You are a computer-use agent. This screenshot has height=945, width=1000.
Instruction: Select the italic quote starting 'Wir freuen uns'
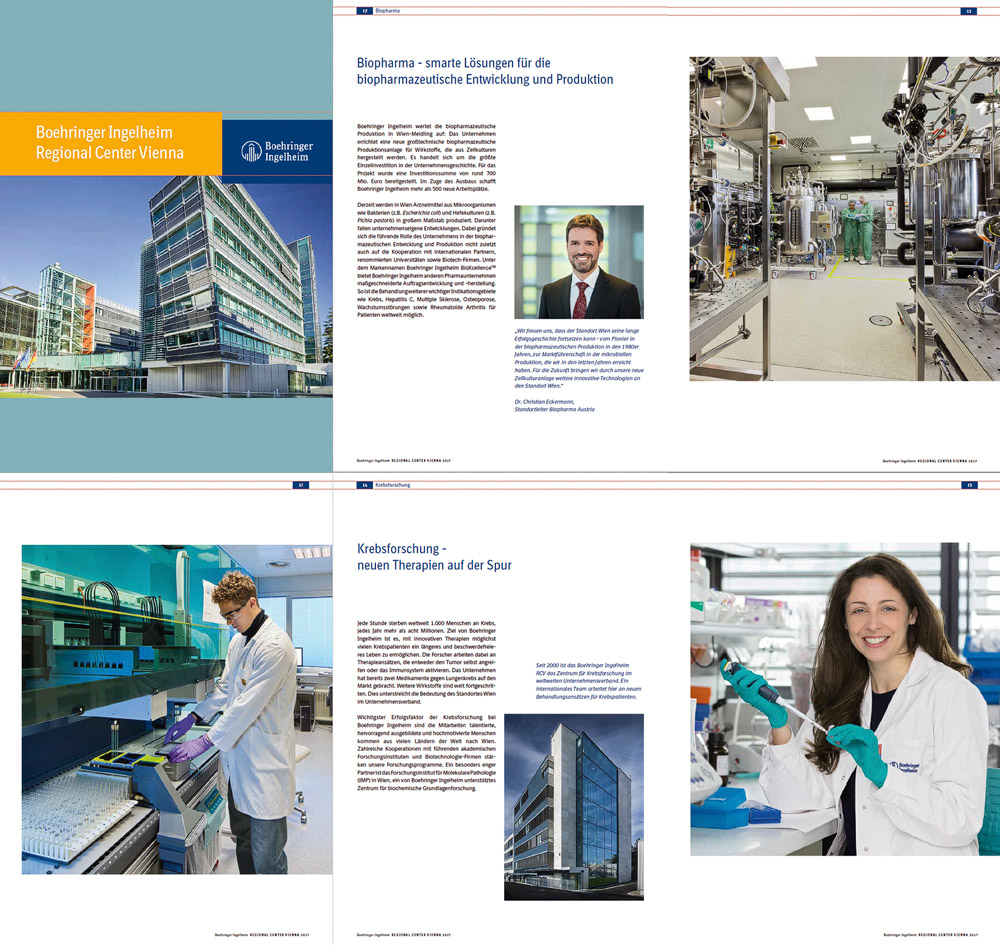579,358
